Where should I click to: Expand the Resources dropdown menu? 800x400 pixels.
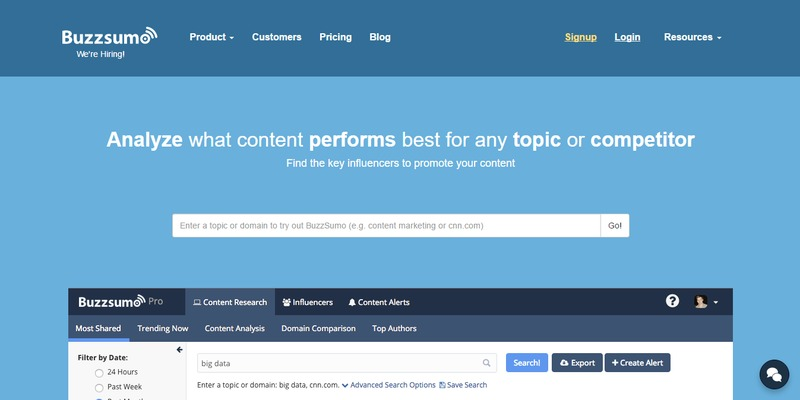pos(692,37)
